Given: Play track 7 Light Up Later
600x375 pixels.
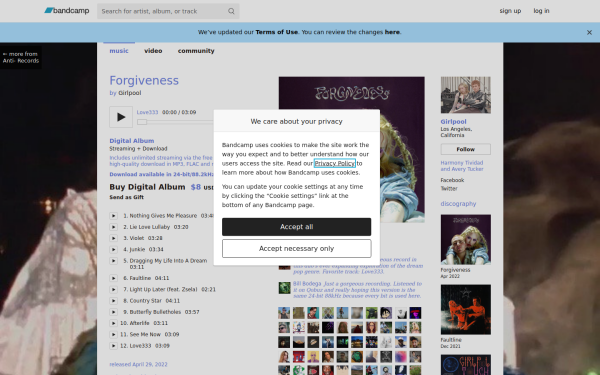Looking at the screenshot, I should 113,289.
